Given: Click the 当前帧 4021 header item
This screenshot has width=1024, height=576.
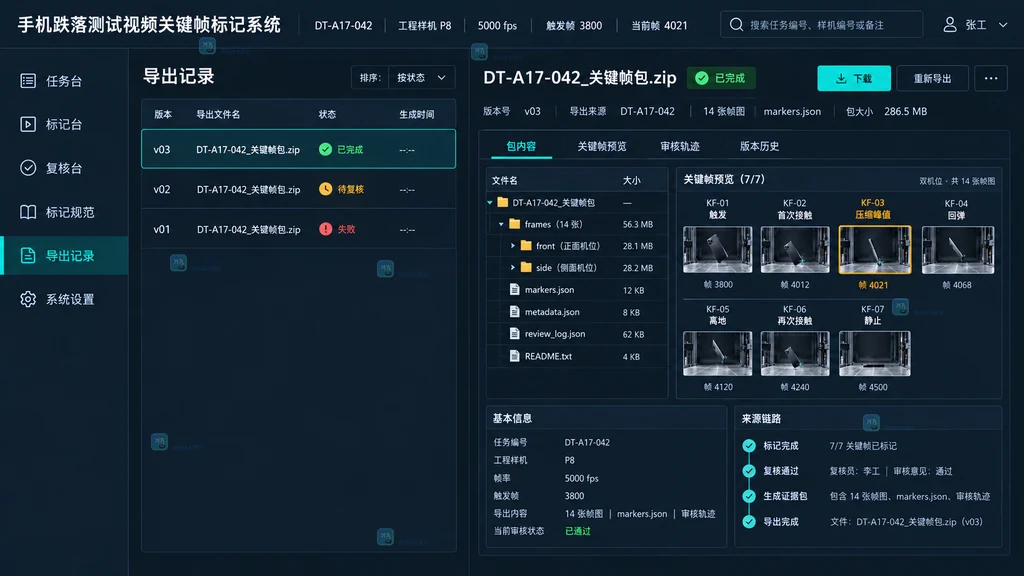Looking at the screenshot, I should 659,25.
